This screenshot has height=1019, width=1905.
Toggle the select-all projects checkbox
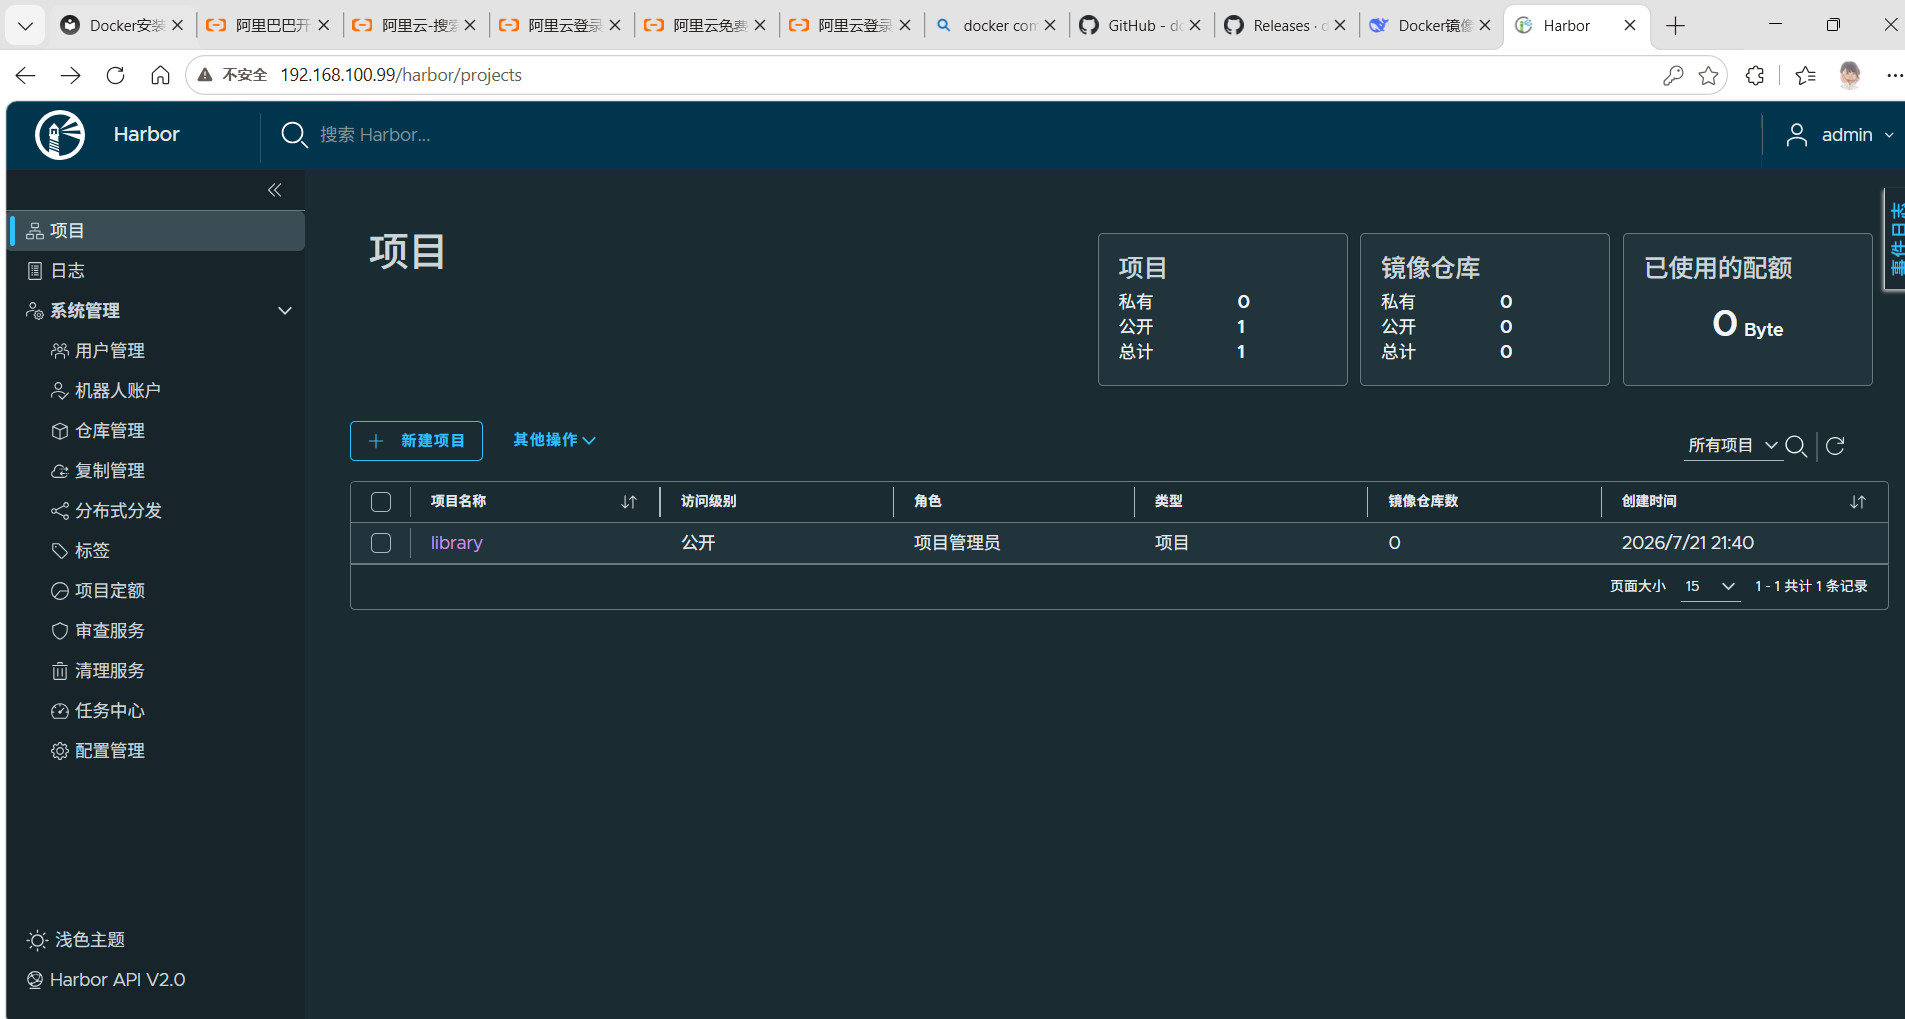381,502
